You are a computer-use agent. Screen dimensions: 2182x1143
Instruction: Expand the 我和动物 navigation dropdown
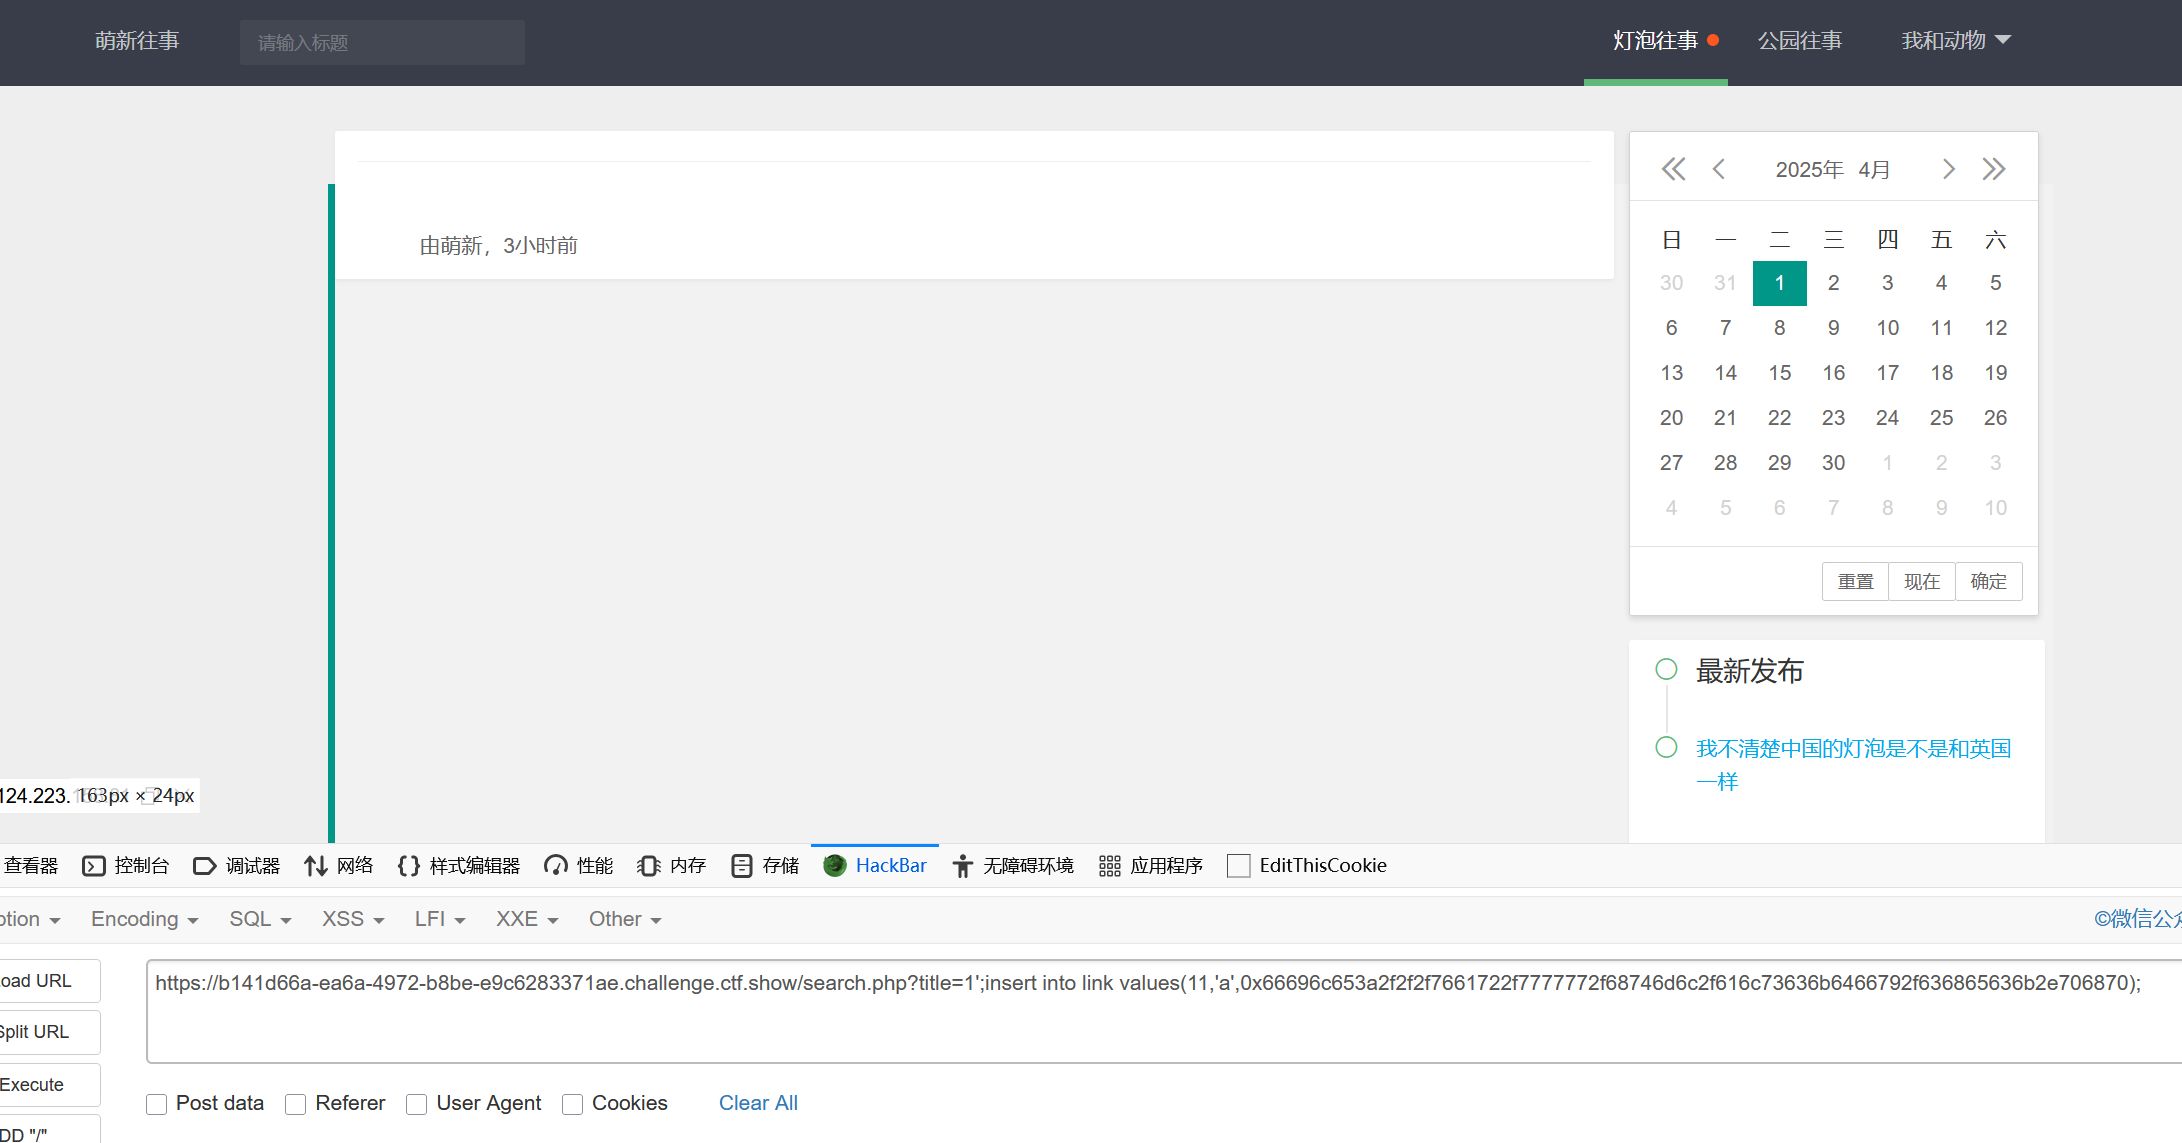[1955, 41]
